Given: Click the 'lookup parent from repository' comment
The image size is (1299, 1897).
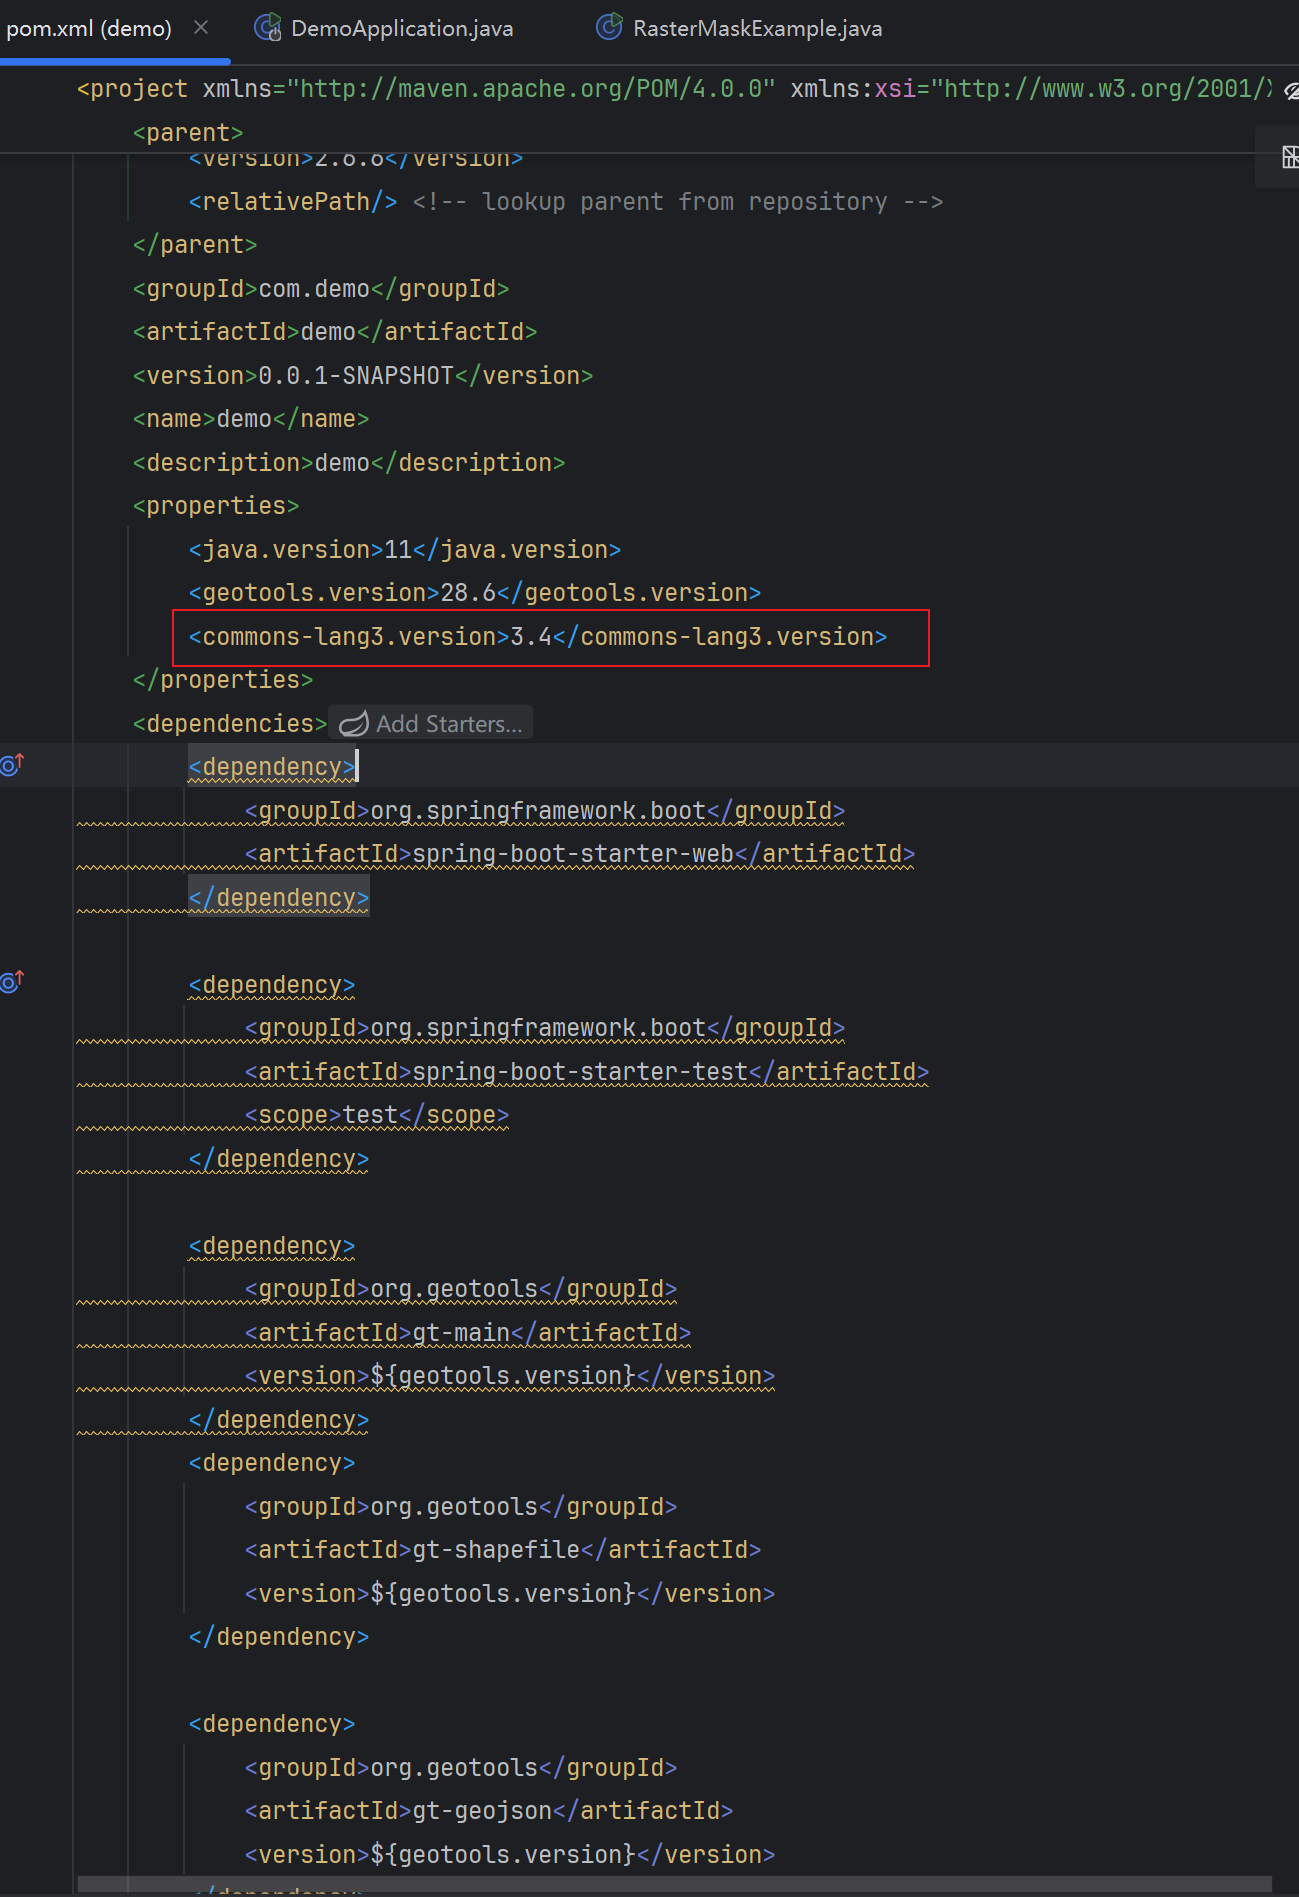Looking at the screenshot, I should [678, 202].
